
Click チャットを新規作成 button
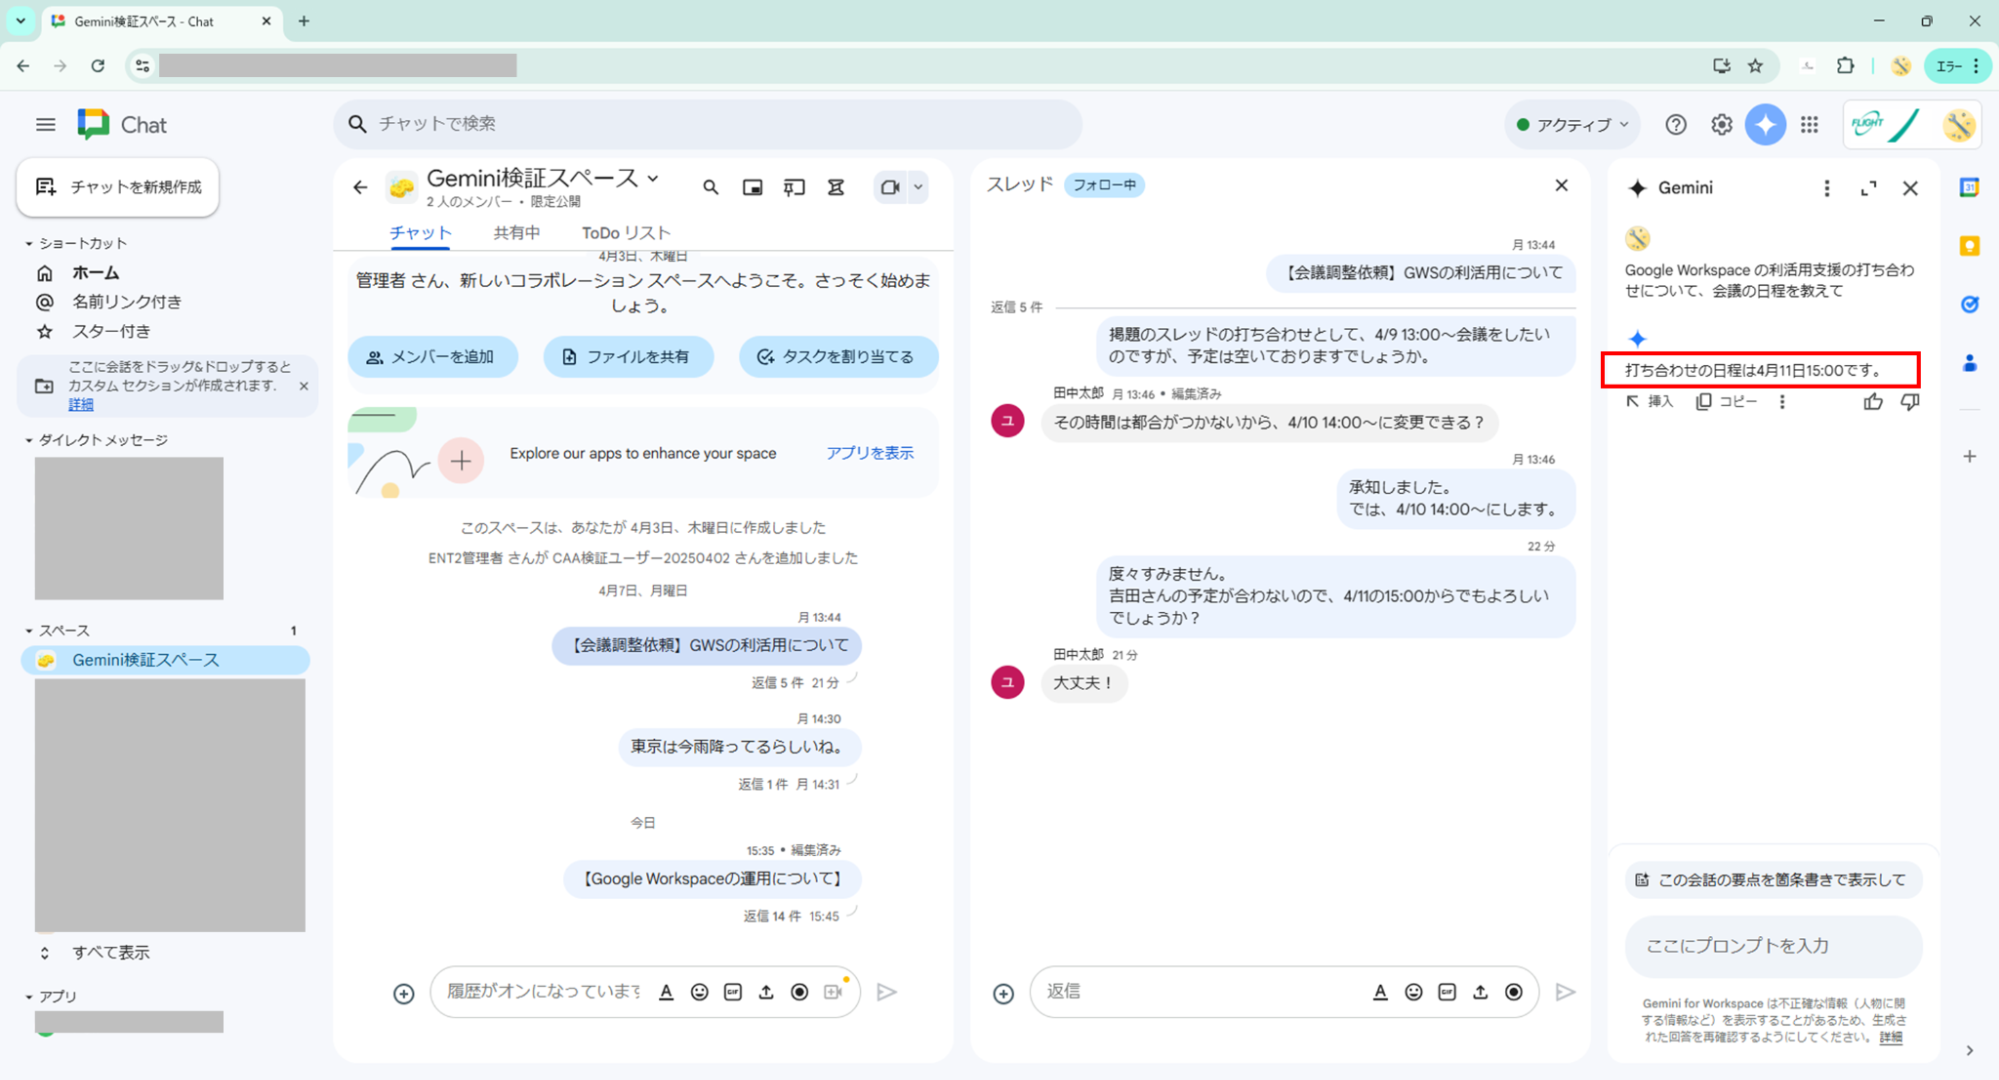click(118, 187)
